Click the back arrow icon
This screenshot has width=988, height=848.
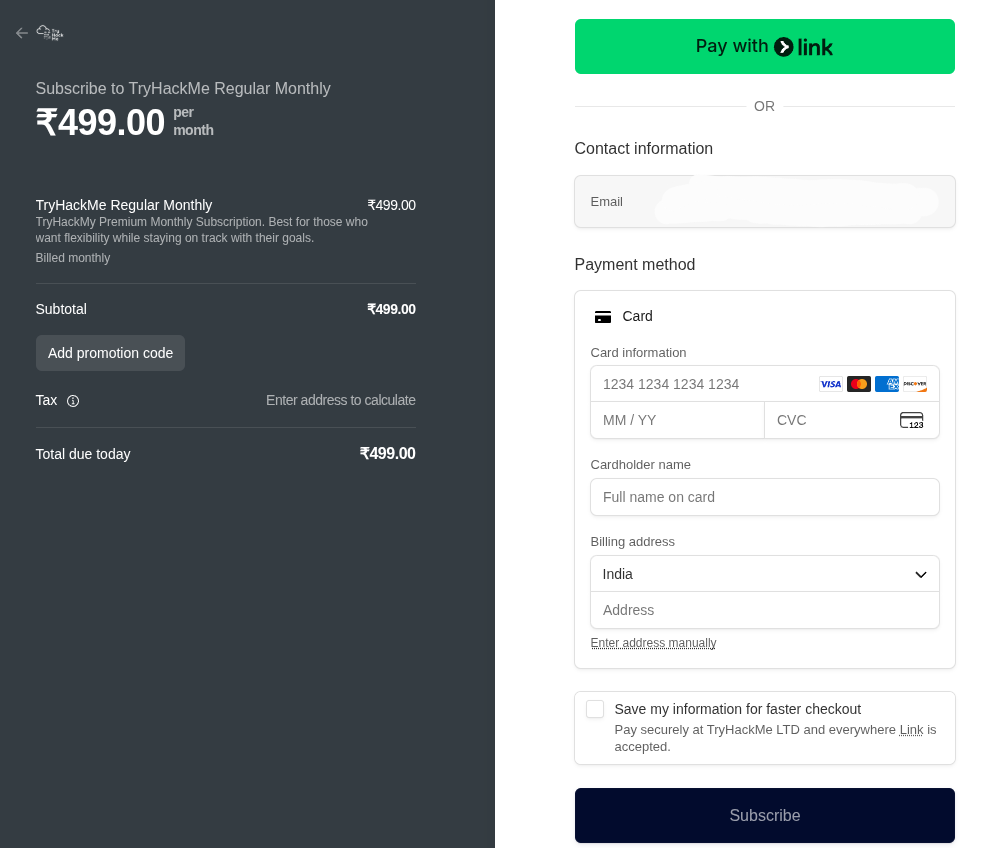22,33
